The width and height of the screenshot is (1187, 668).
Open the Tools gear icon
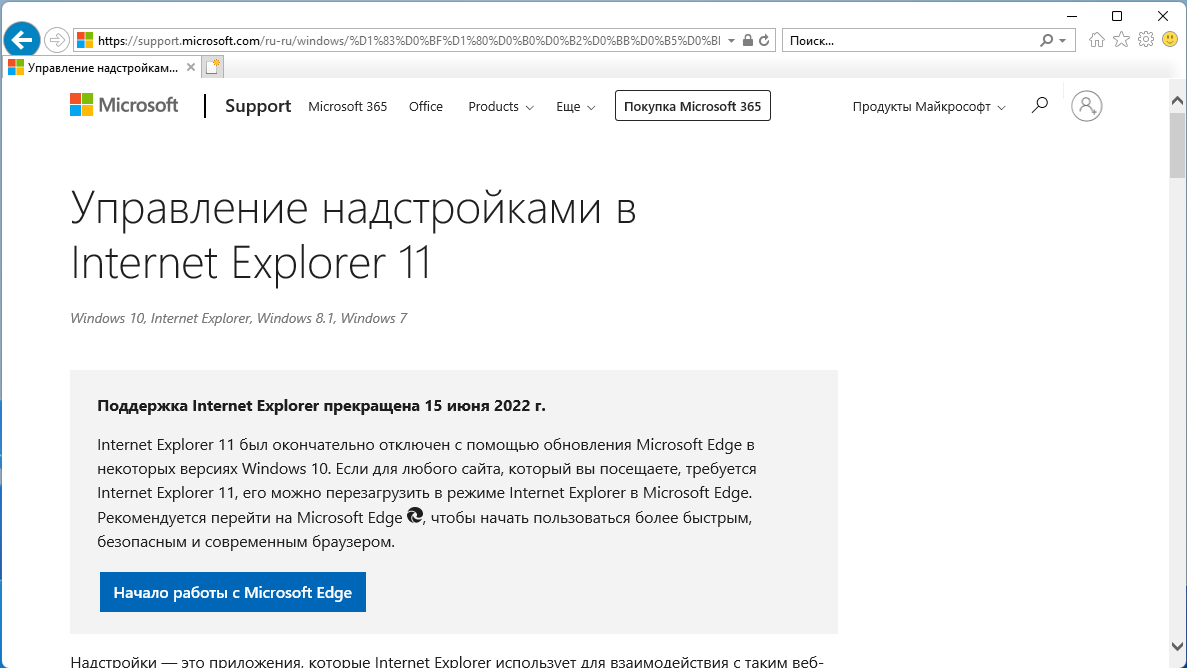coord(1146,39)
